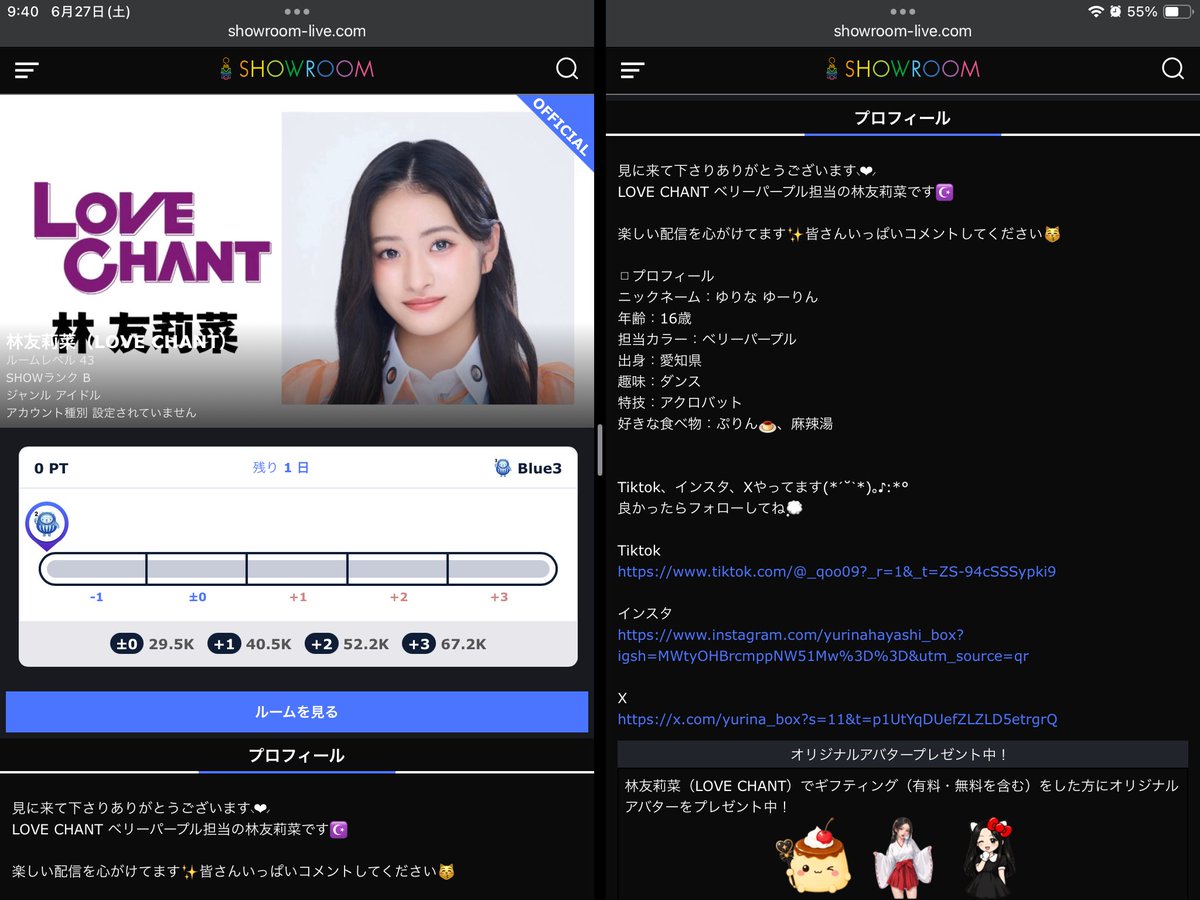This screenshot has height=900, width=1200.
Task: Tap the alarm clock status icon
Action: 1115,12
